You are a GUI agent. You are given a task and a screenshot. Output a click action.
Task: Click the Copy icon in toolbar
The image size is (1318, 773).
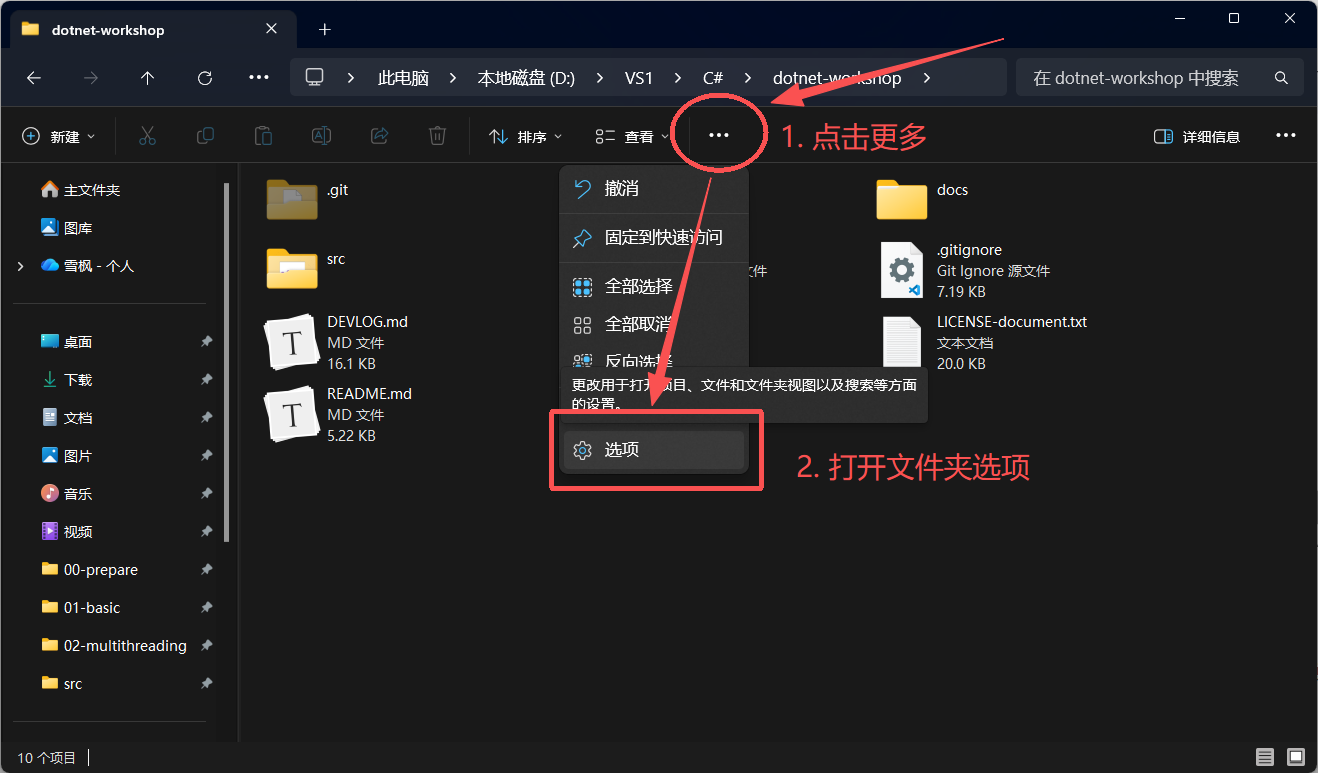pos(205,136)
